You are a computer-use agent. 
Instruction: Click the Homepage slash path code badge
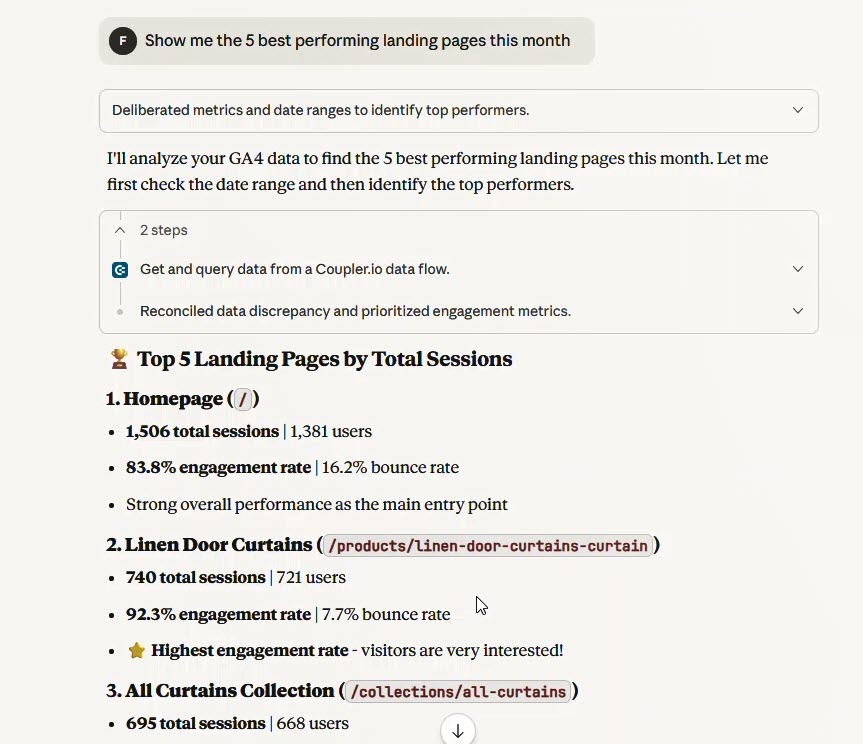coord(241,398)
